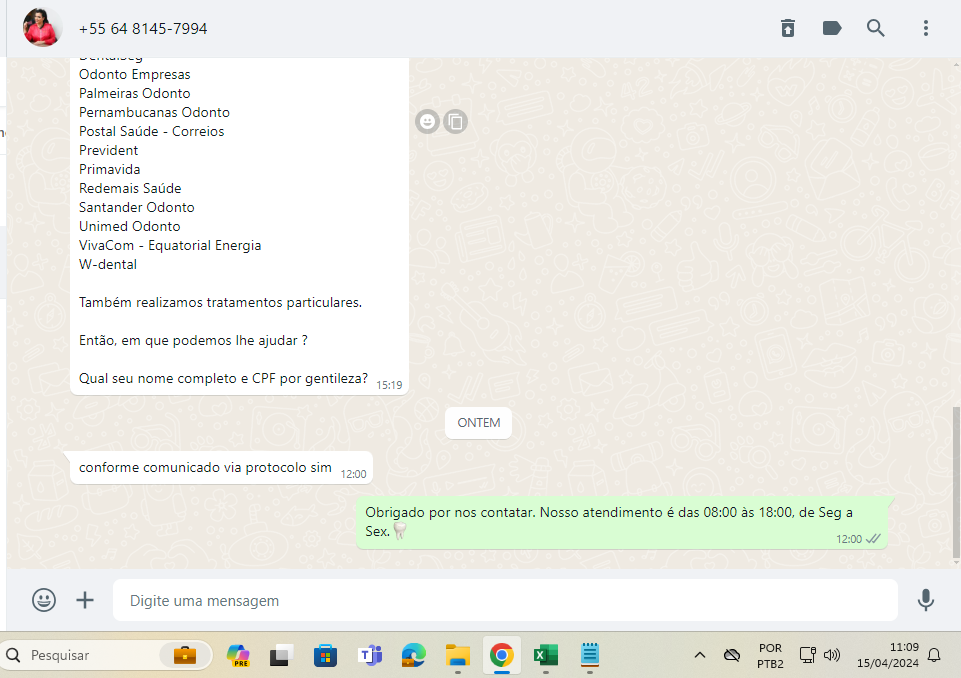Click 'Qual seu nome completo e CPF' text
This screenshot has width=961, height=678.
point(178,379)
